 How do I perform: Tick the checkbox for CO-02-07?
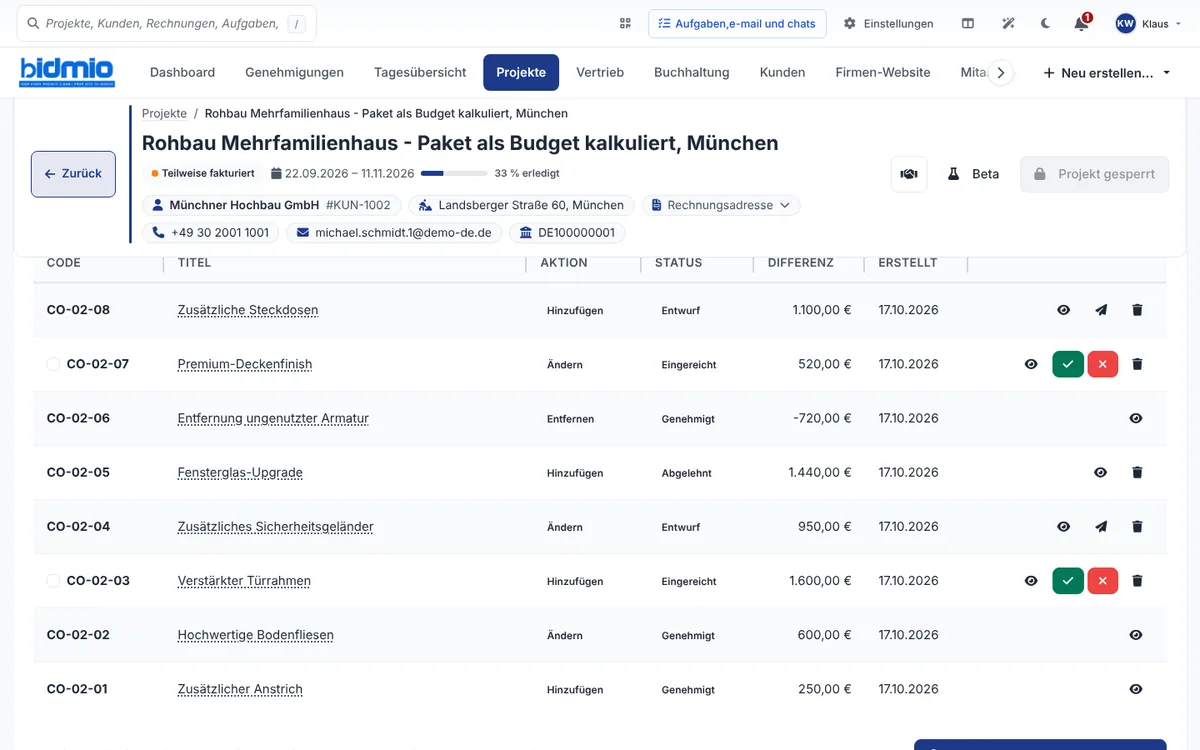coord(53,365)
